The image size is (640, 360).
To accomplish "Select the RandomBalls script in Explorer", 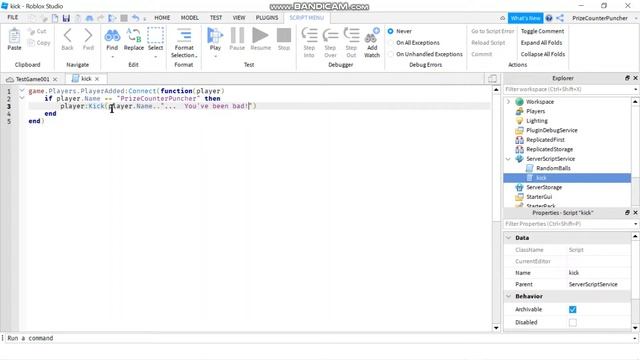I will 553,168.
